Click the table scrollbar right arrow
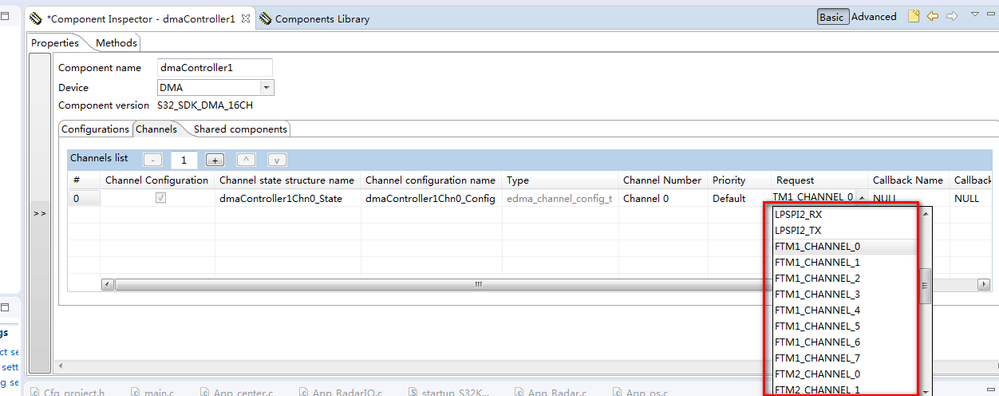This screenshot has width=999, height=396. coord(984,284)
